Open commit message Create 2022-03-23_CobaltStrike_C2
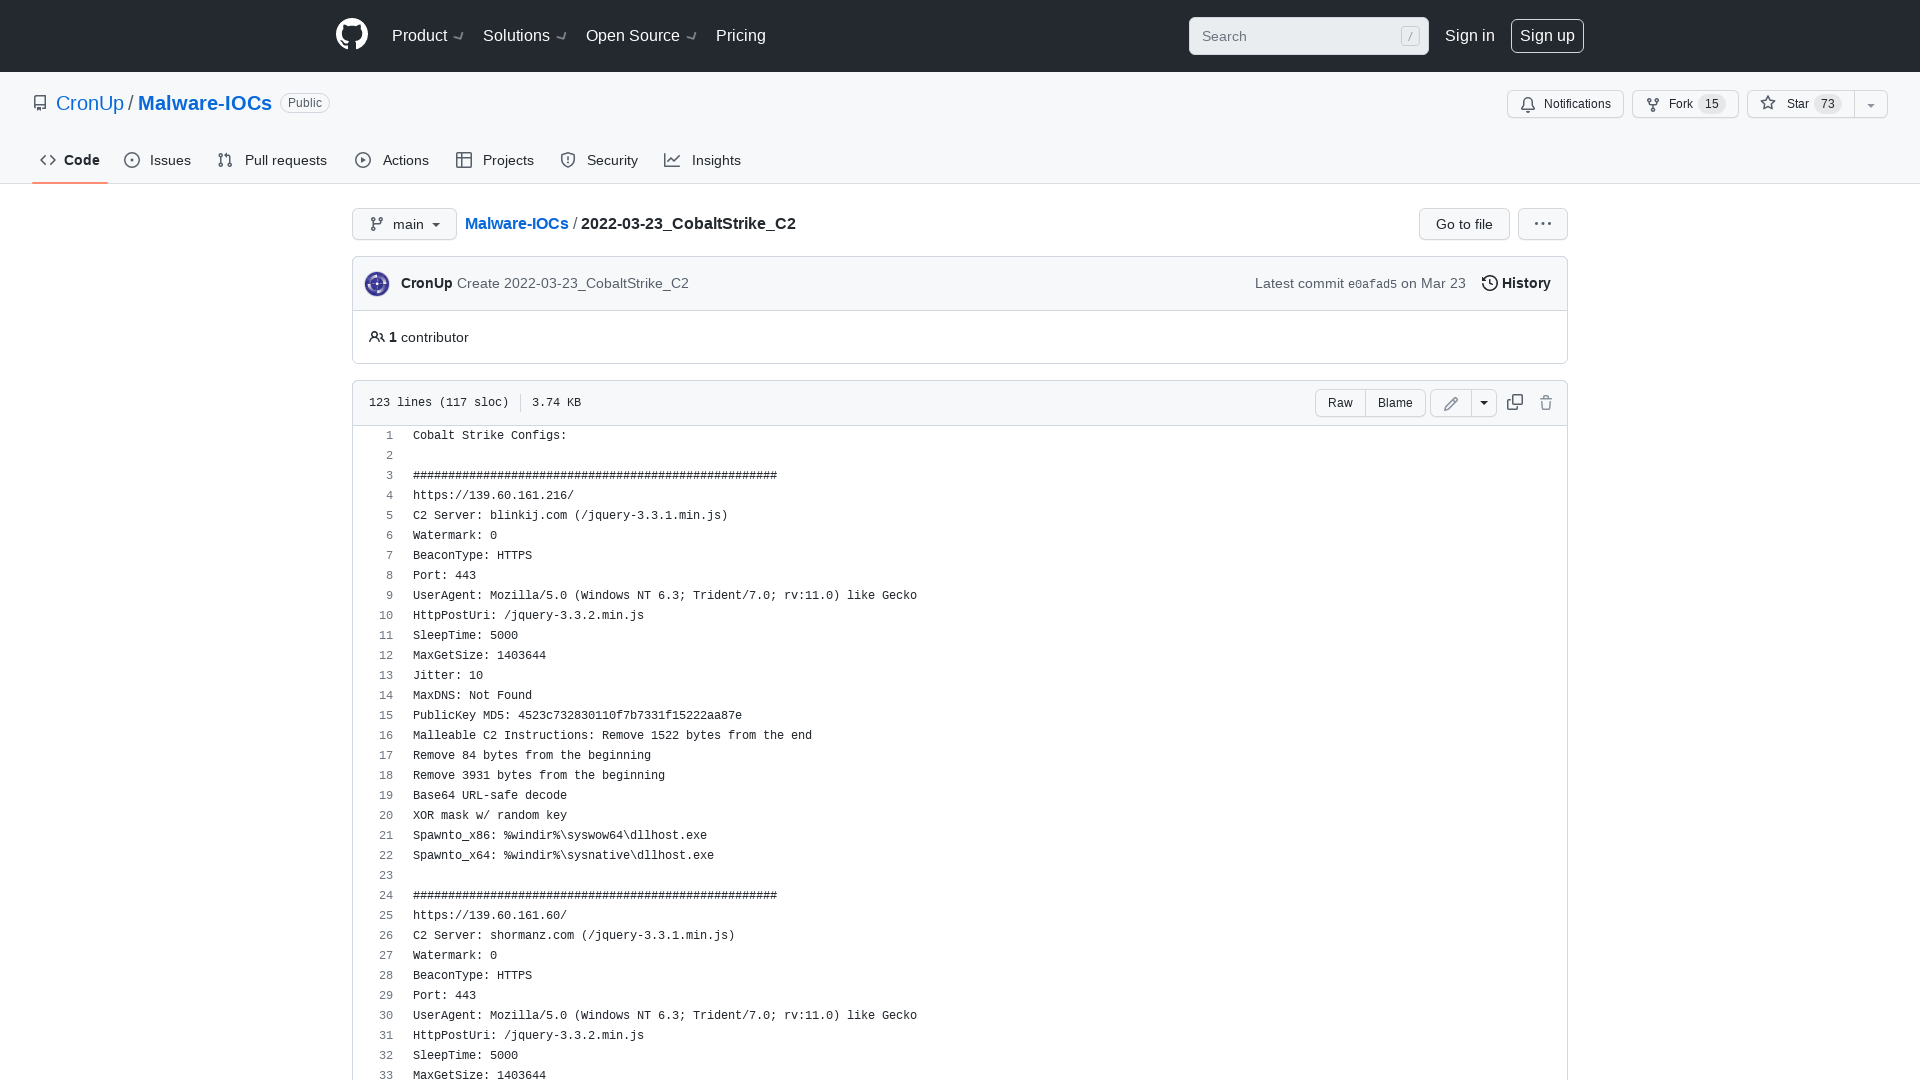Viewport: 1920px width, 1080px height. 573,283
